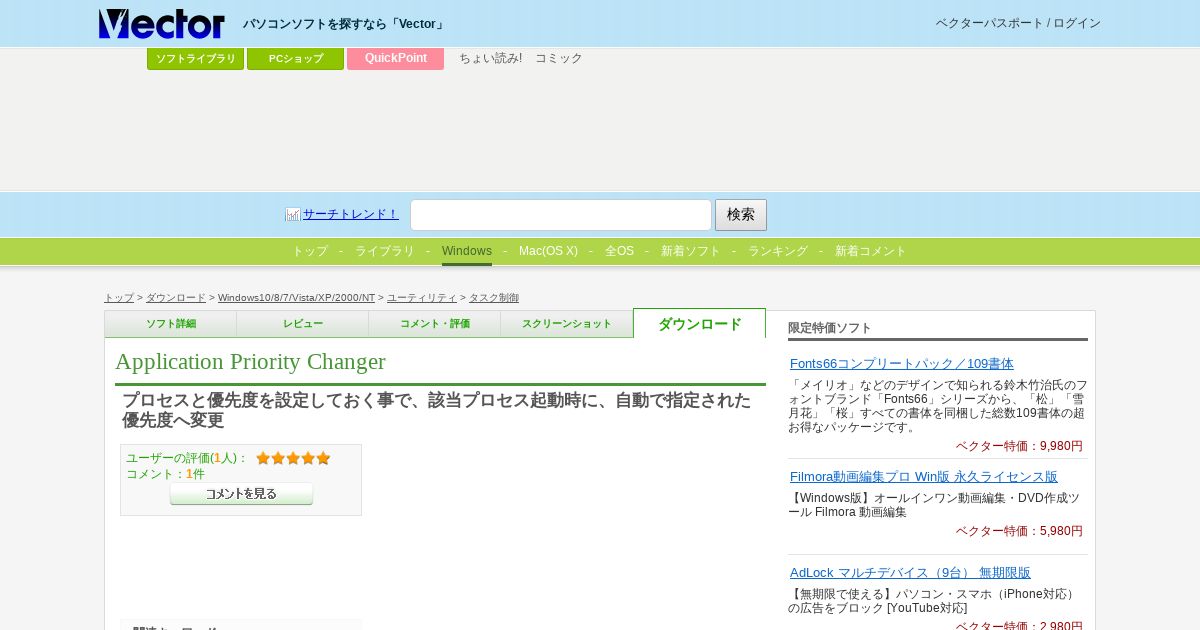This screenshot has height=630, width=1200.
Task: Click the ダウンロード breadcrumb link
Action: (x=176, y=298)
